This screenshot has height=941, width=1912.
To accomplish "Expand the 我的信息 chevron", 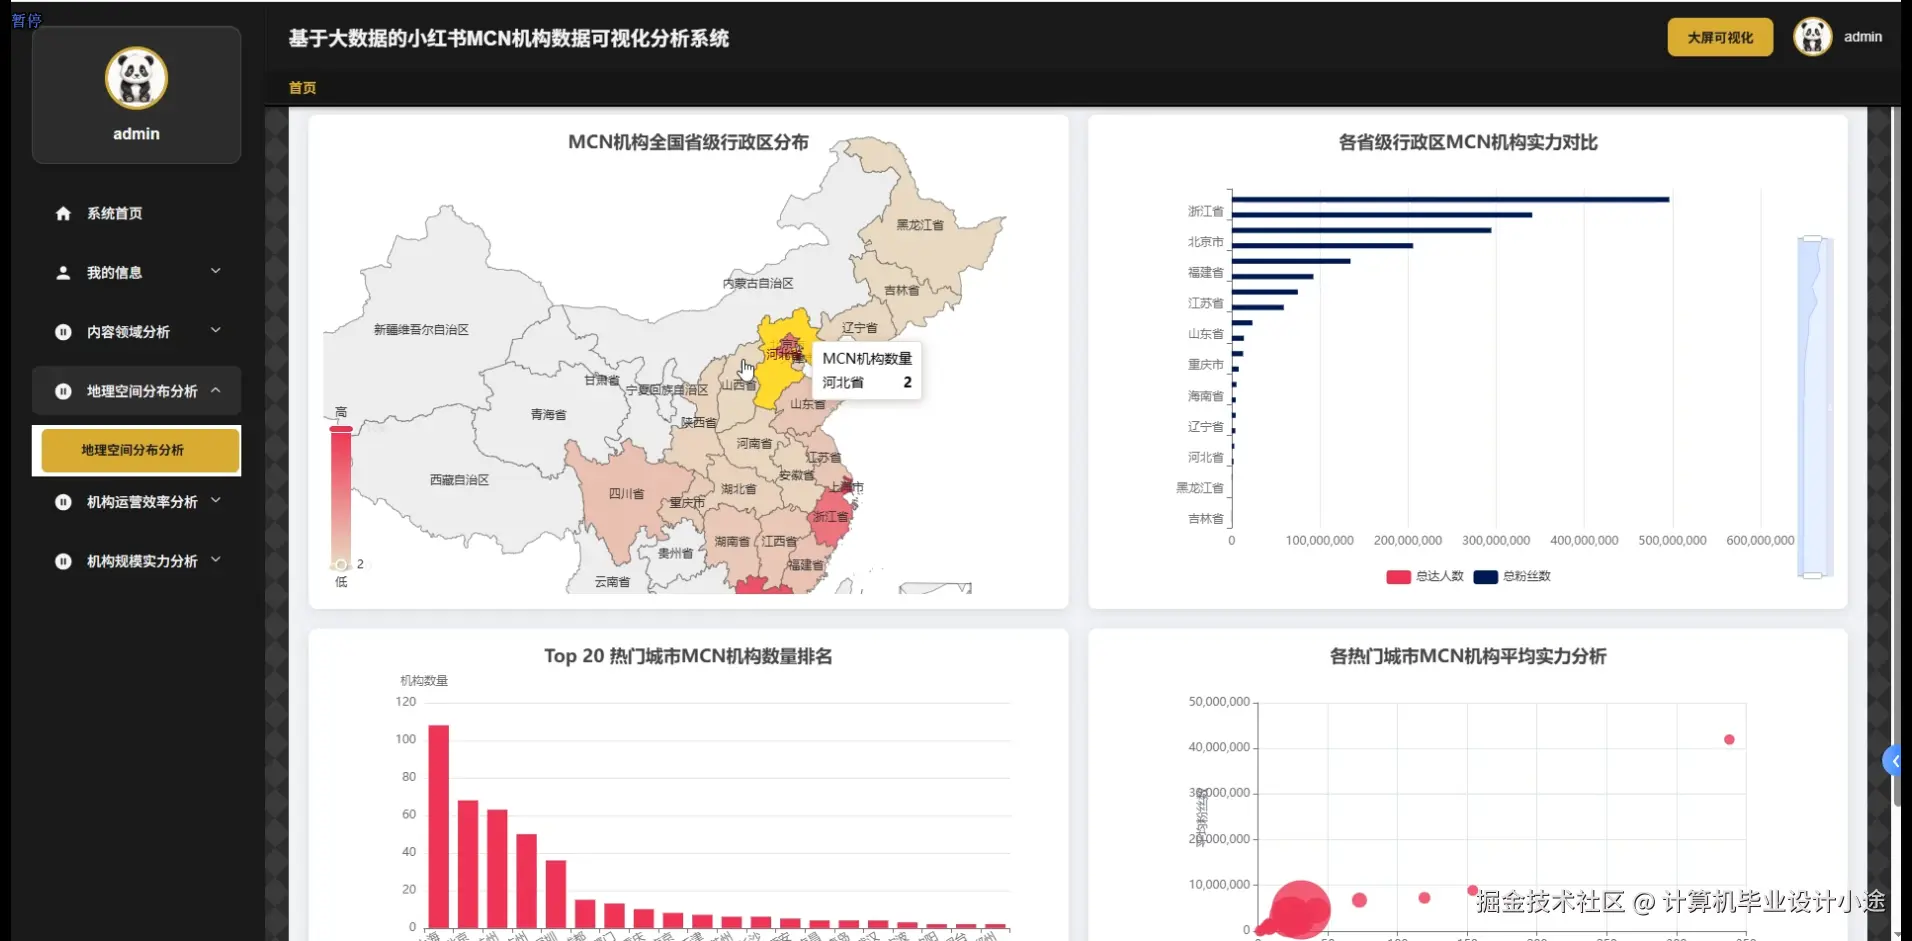I will [216, 271].
